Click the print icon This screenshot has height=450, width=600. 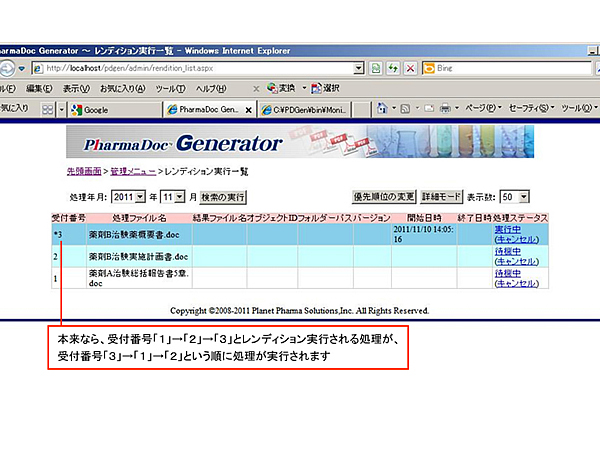point(445,109)
